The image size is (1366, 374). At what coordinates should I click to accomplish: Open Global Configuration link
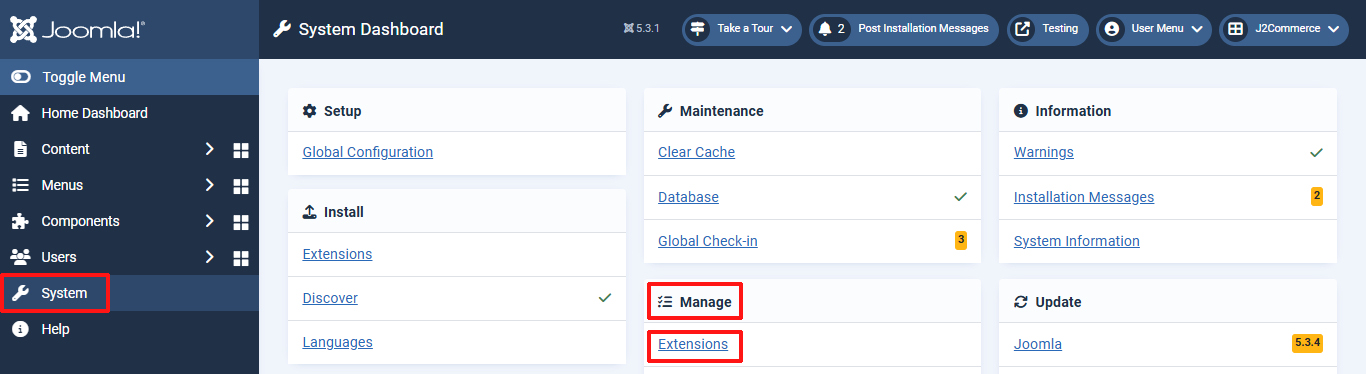coord(368,152)
